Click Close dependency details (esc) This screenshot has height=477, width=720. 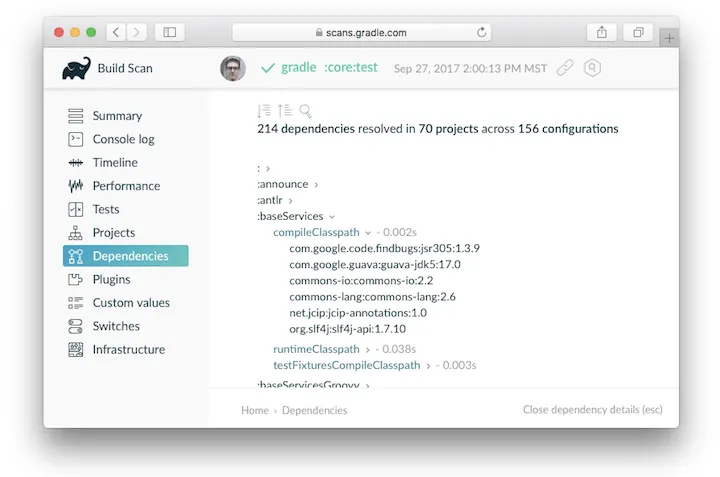pos(592,410)
